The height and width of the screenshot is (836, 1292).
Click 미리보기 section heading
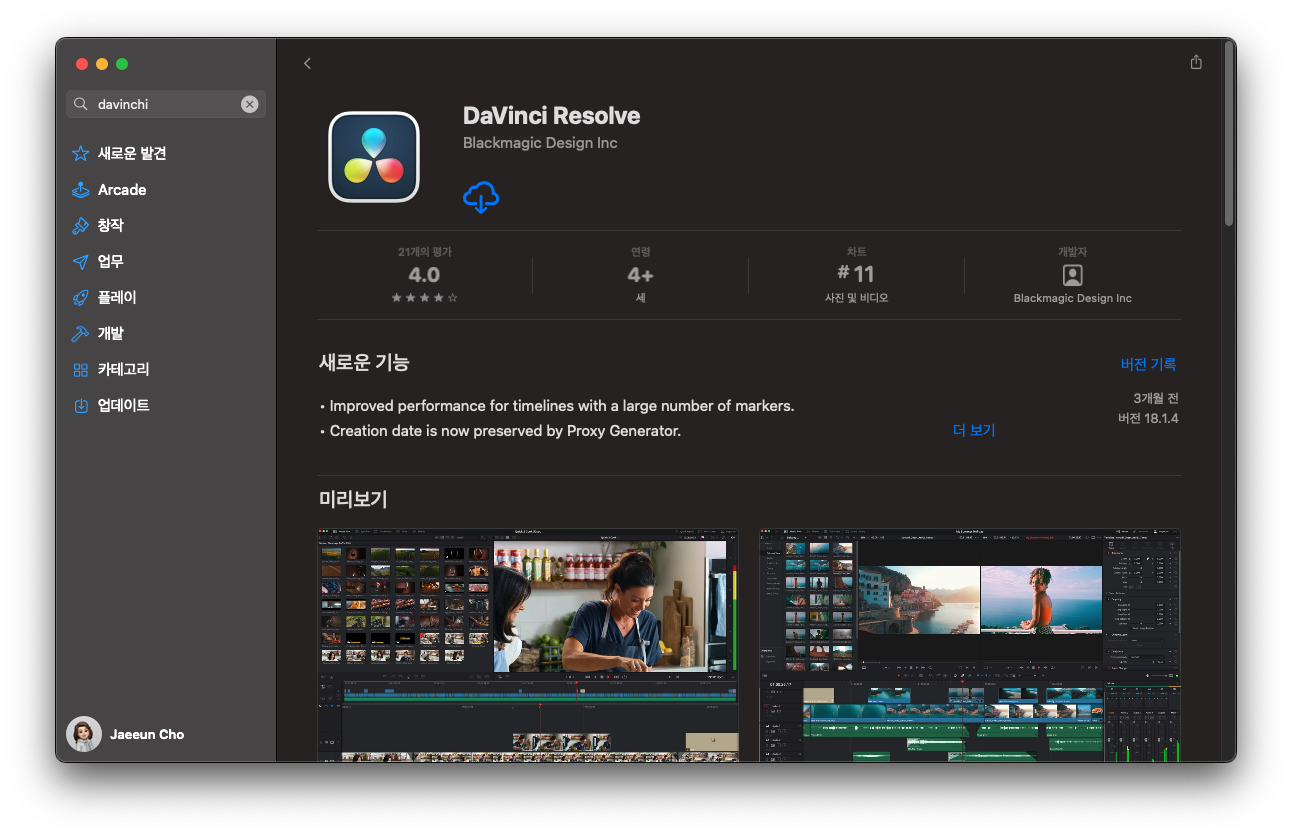(353, 499)
